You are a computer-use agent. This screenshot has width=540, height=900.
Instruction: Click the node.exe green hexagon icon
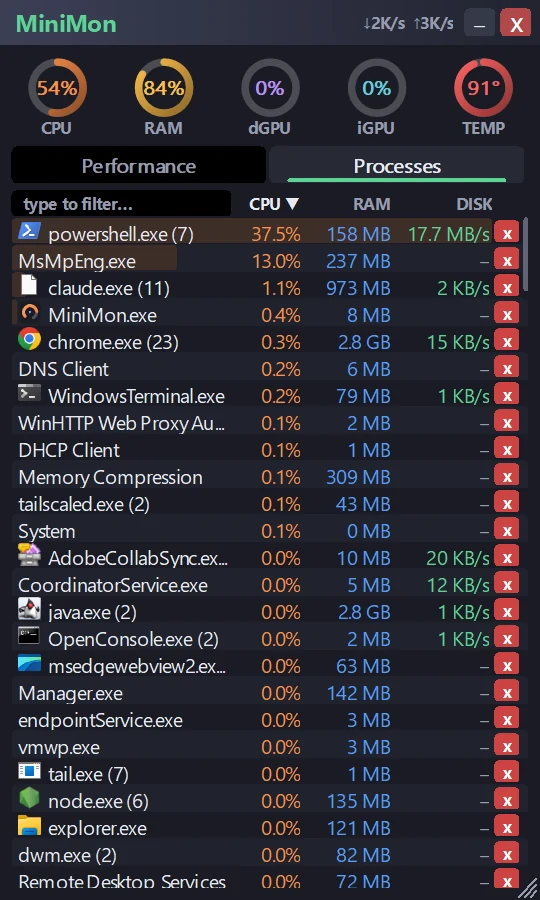[29, 798]
